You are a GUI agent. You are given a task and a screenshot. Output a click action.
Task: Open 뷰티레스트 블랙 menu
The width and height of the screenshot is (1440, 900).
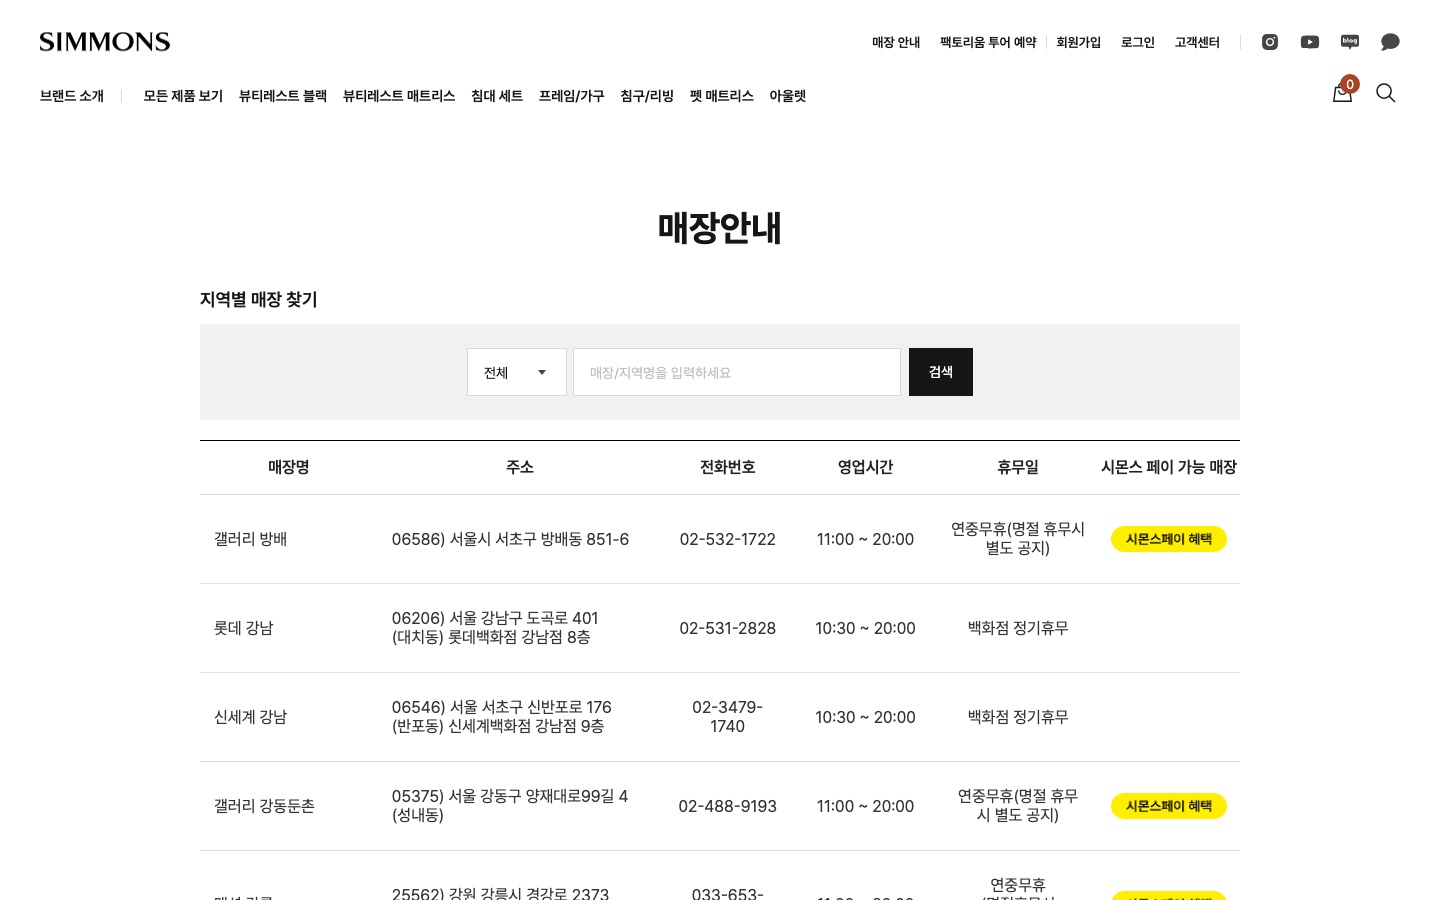283,96
